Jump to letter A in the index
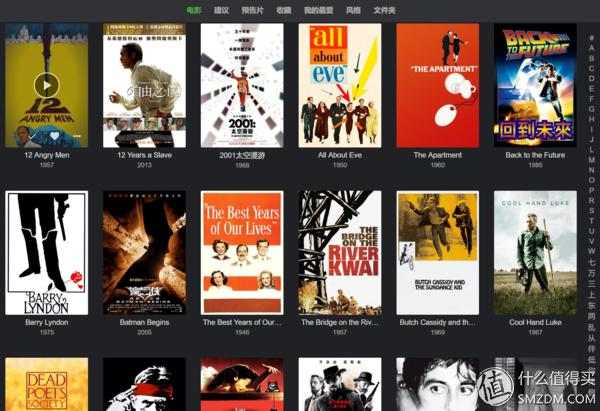 pos(592,48)
